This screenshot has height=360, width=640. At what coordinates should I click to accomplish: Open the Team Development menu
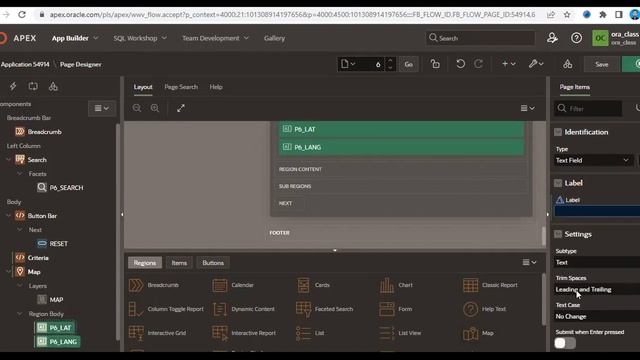tap(215, 38)
